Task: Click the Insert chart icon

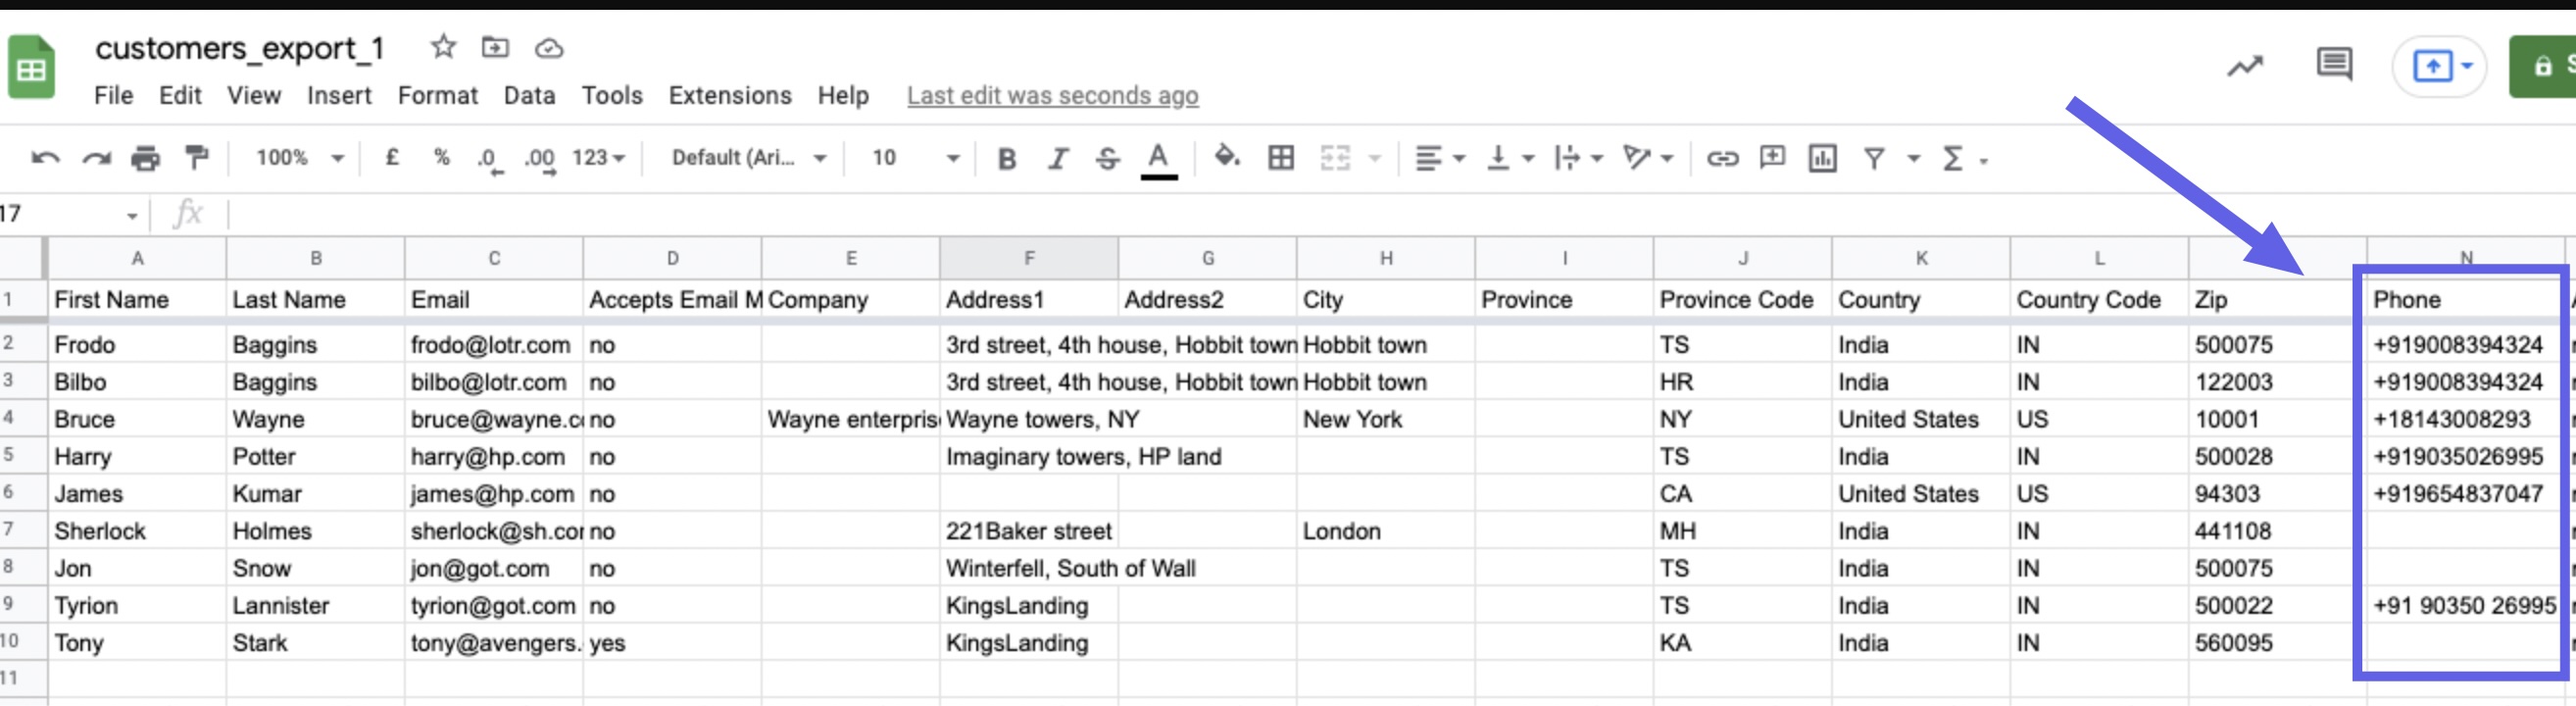Action: (x=1823, y=158)
